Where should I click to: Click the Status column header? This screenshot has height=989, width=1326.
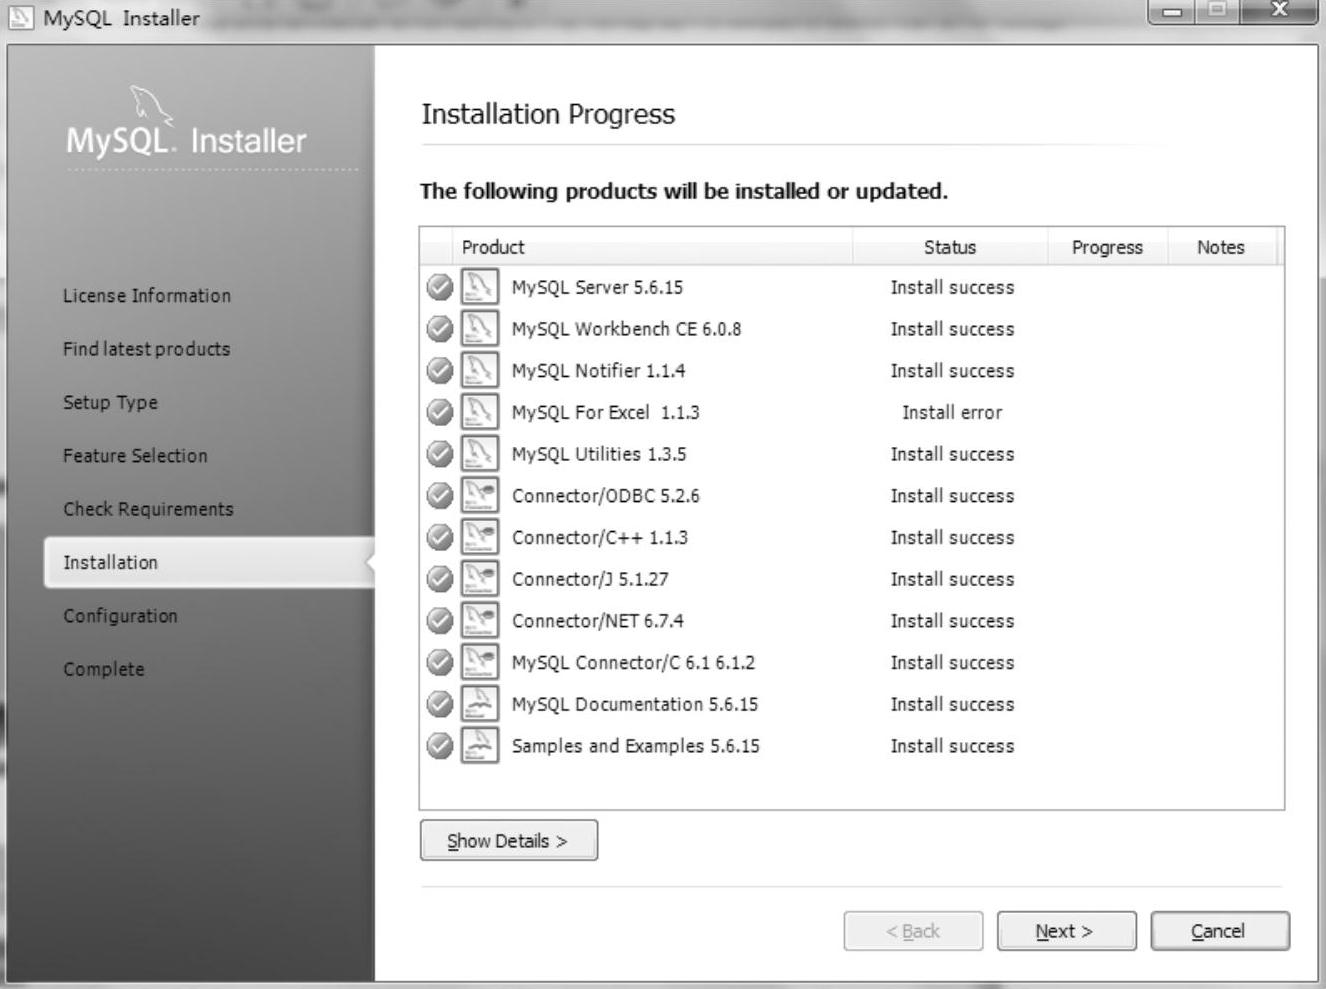pyautogui.click(x=950, y=247)
